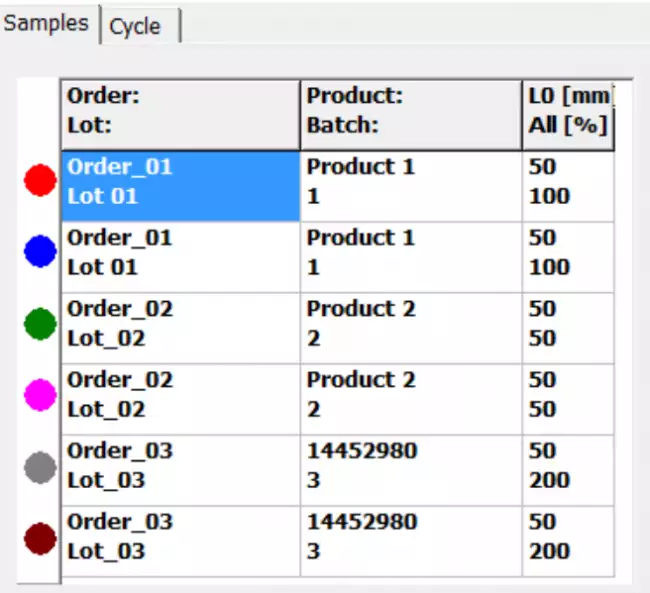The image size is (650, 593).
Task: Select the Order_01 cell in the blue row
Action: click(180, 254)
